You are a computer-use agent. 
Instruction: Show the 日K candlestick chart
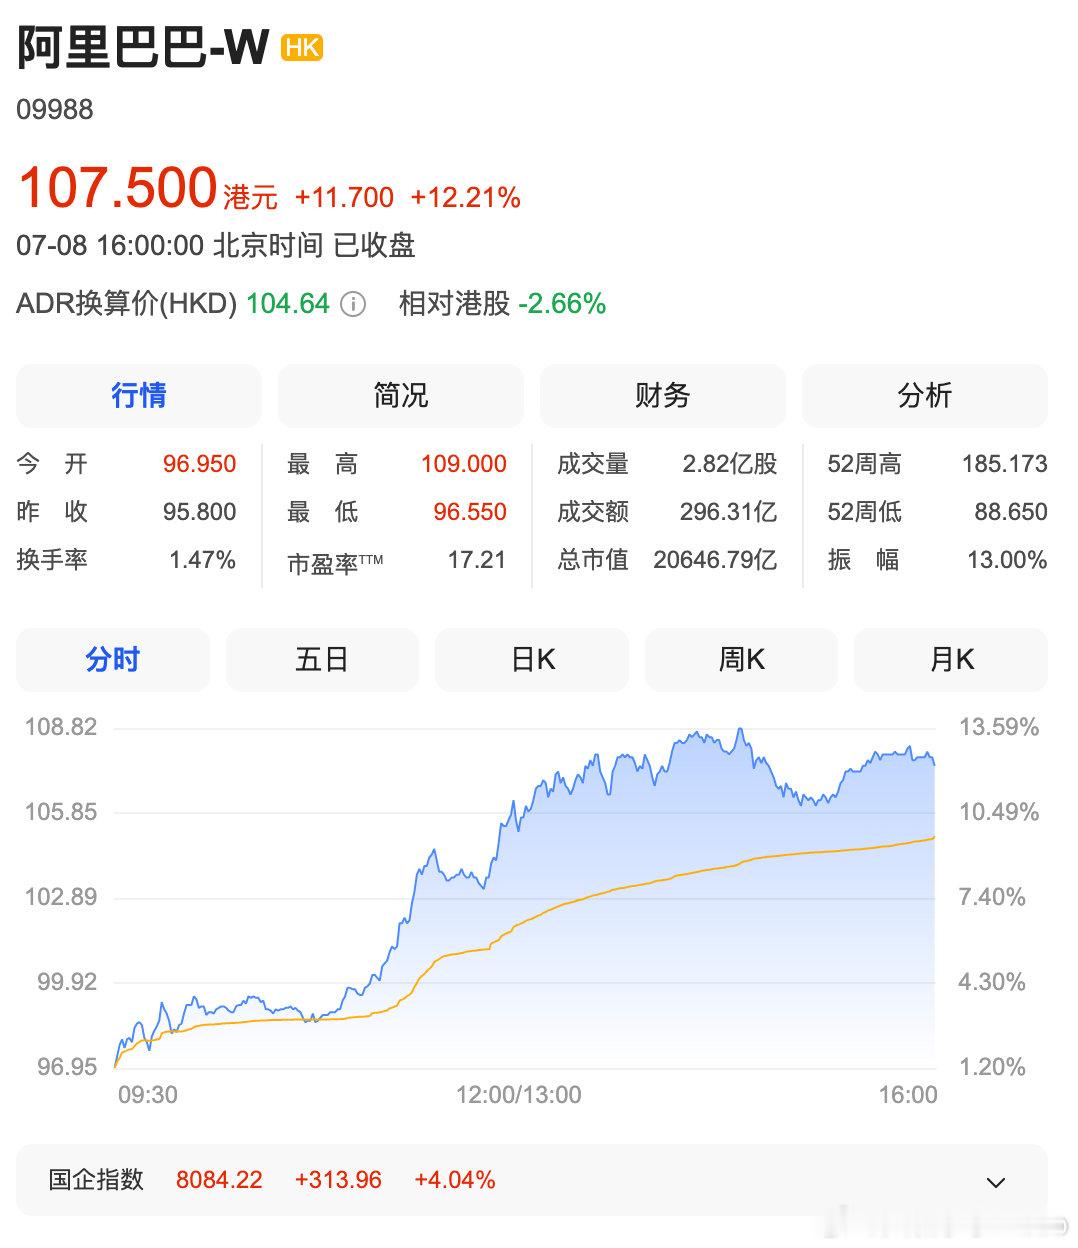coord(532,660)
